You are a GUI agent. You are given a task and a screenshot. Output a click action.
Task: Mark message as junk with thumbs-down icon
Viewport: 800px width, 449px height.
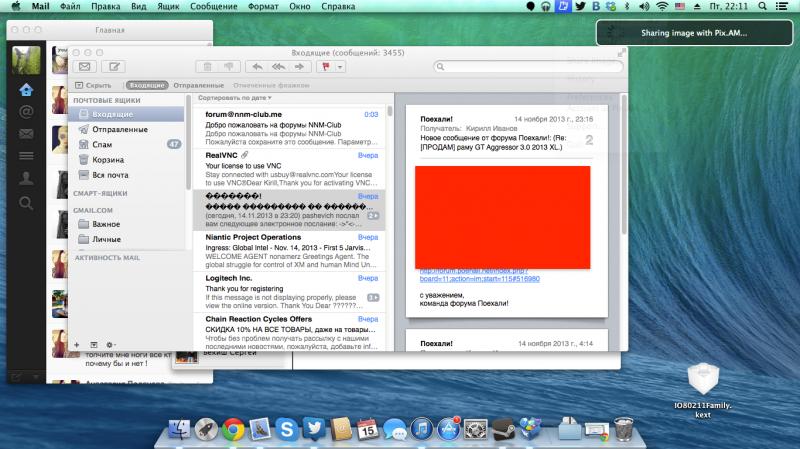[x=229, y=67]
